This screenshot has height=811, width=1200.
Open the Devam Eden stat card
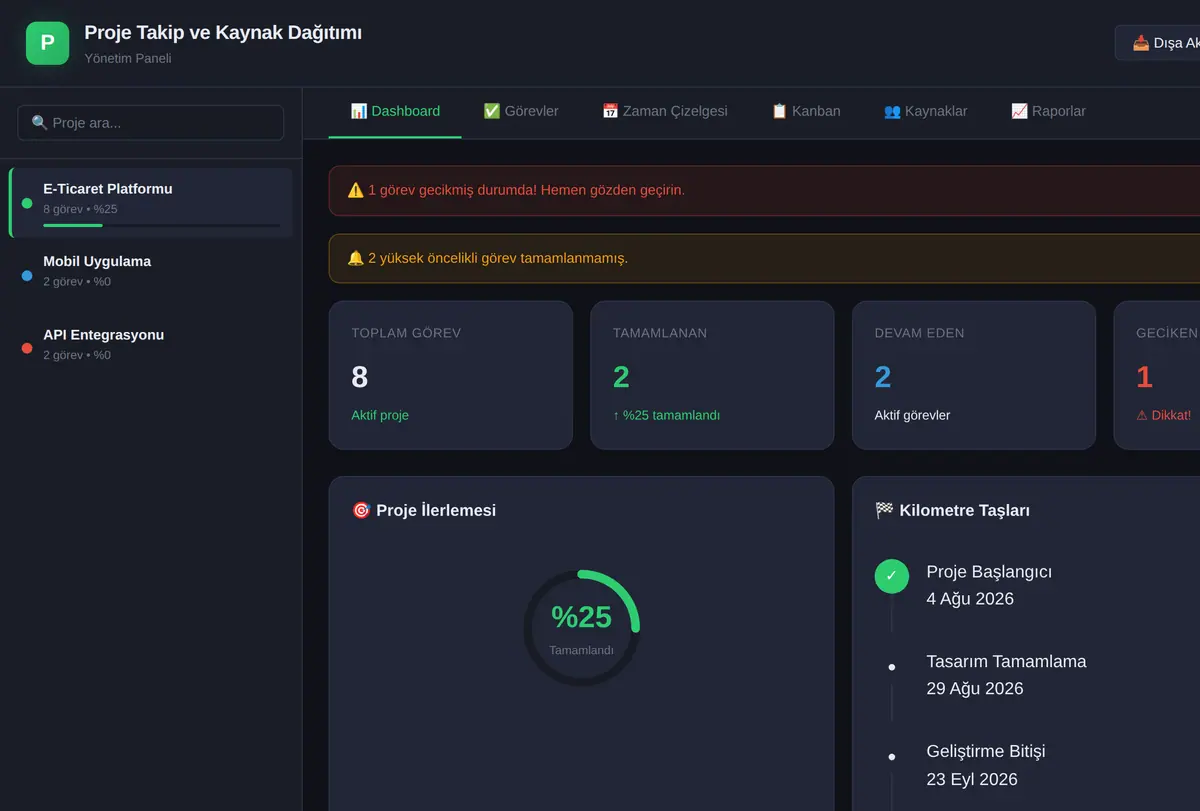974,375
